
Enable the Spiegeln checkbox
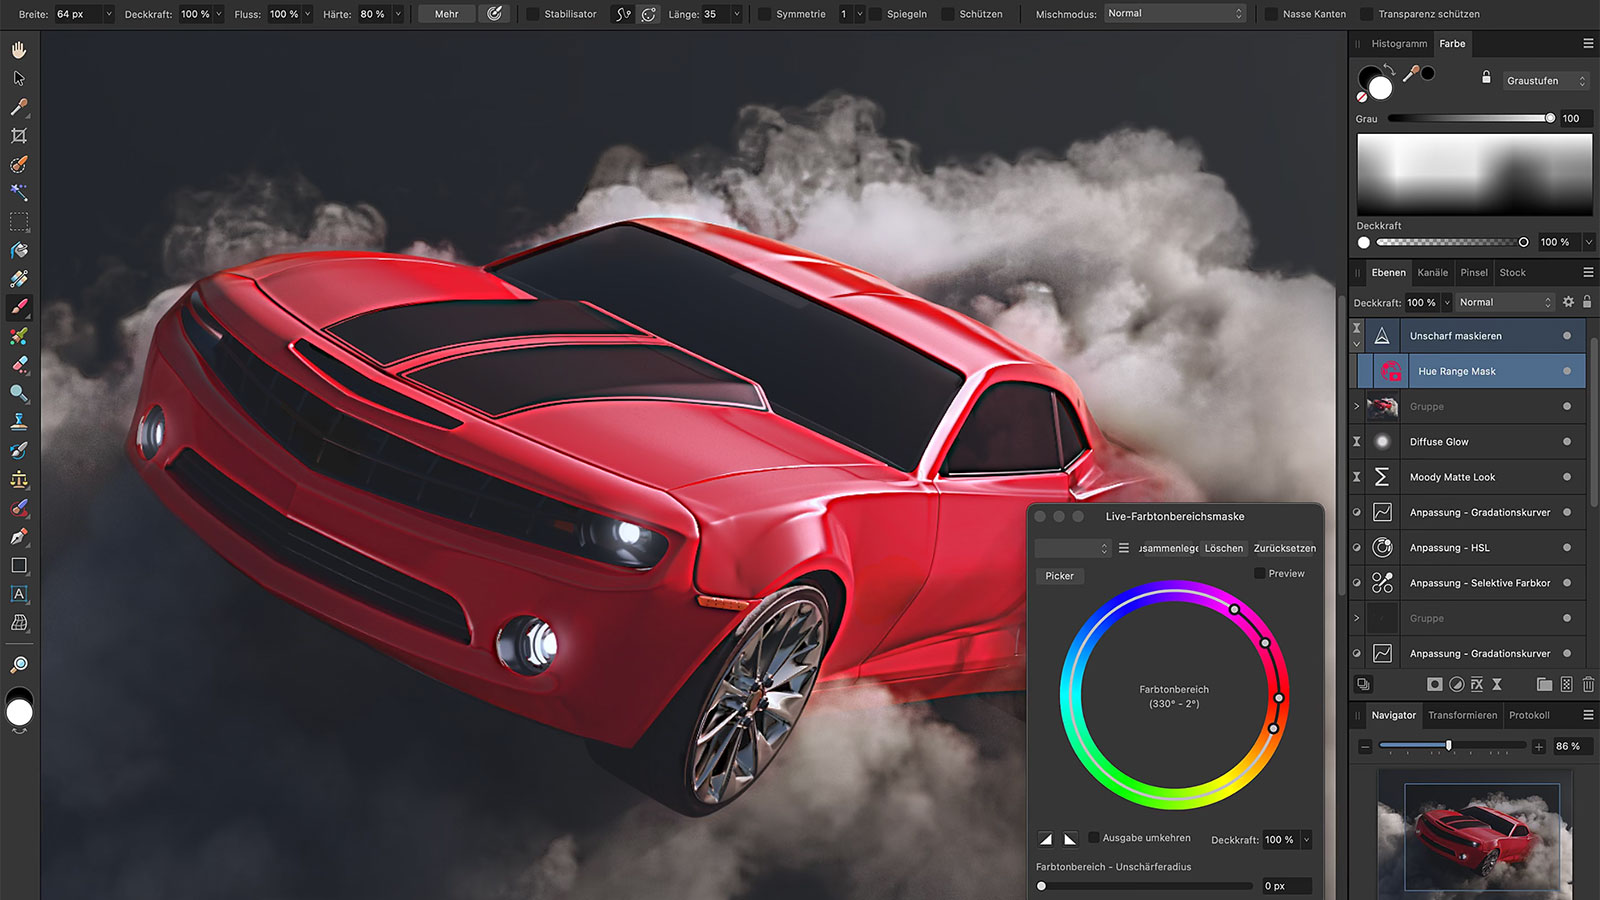coord(876,14)
